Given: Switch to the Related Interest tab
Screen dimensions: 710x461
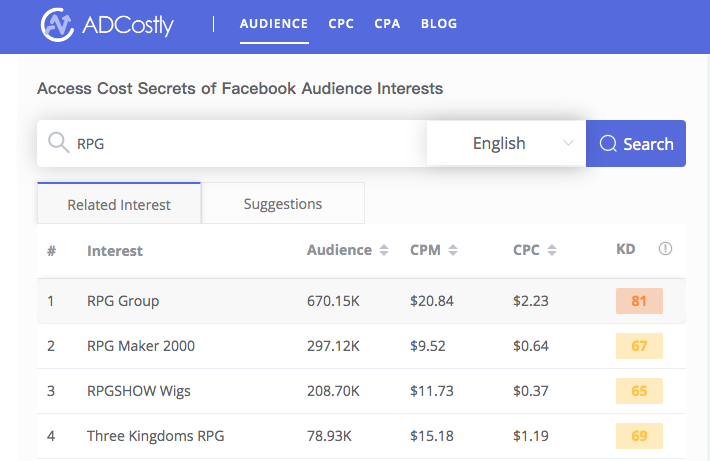Looking at the screenshot, I should pyautogui.click(x=119, y=204).
